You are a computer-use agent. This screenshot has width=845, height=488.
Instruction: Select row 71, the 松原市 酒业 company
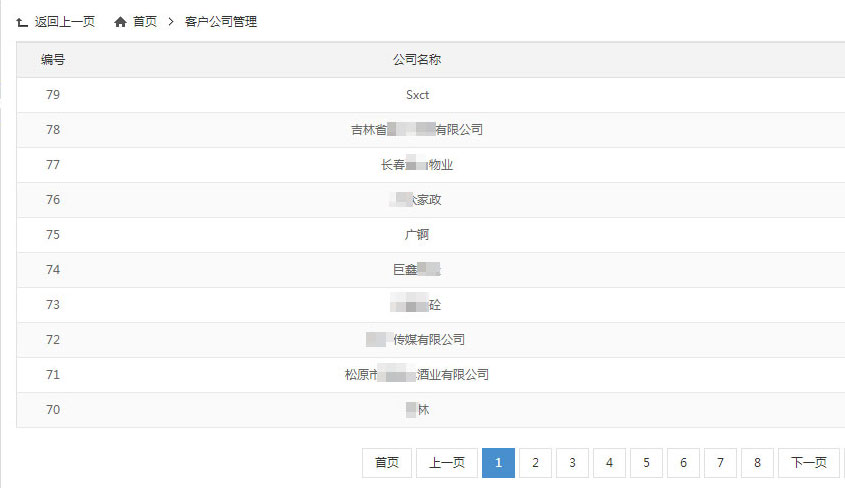[417, 375]
